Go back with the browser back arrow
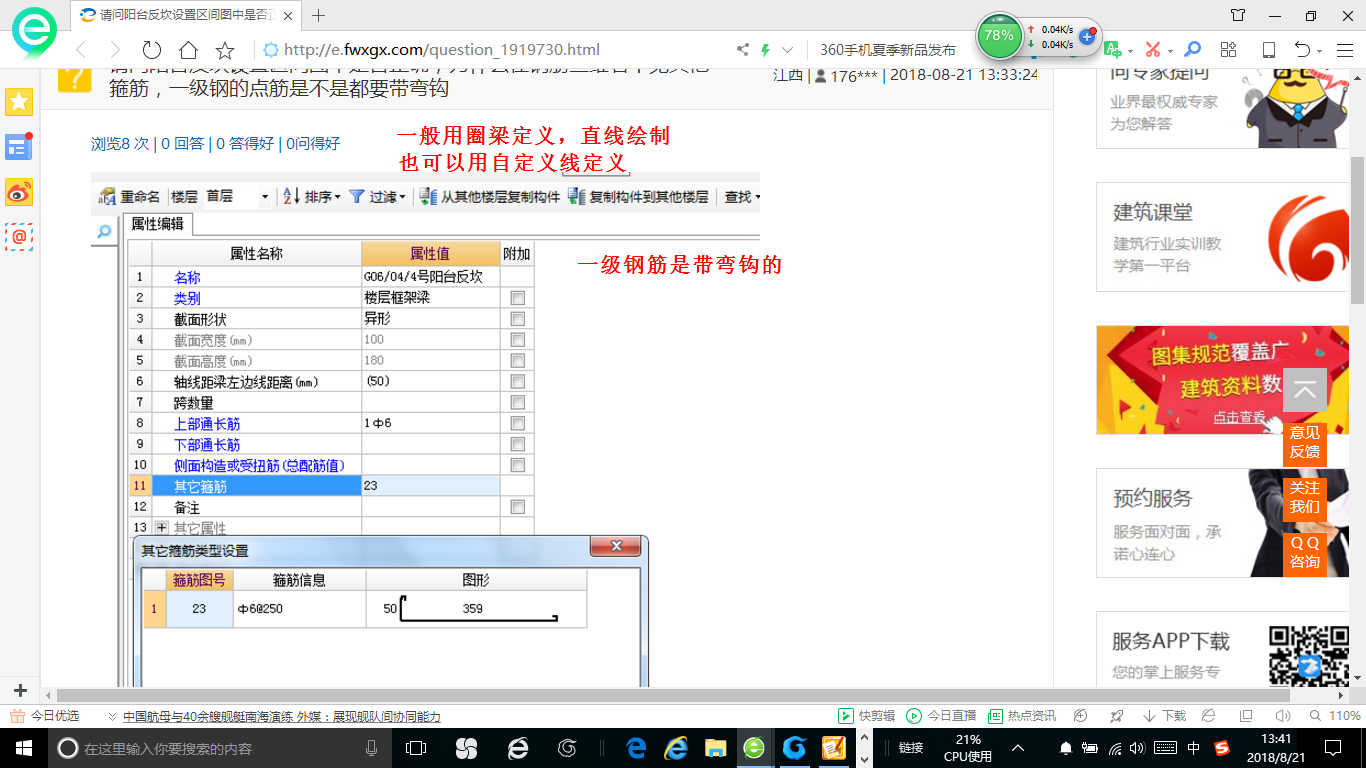This screenshot has width=1366, height=768. [x=82, y=50]
